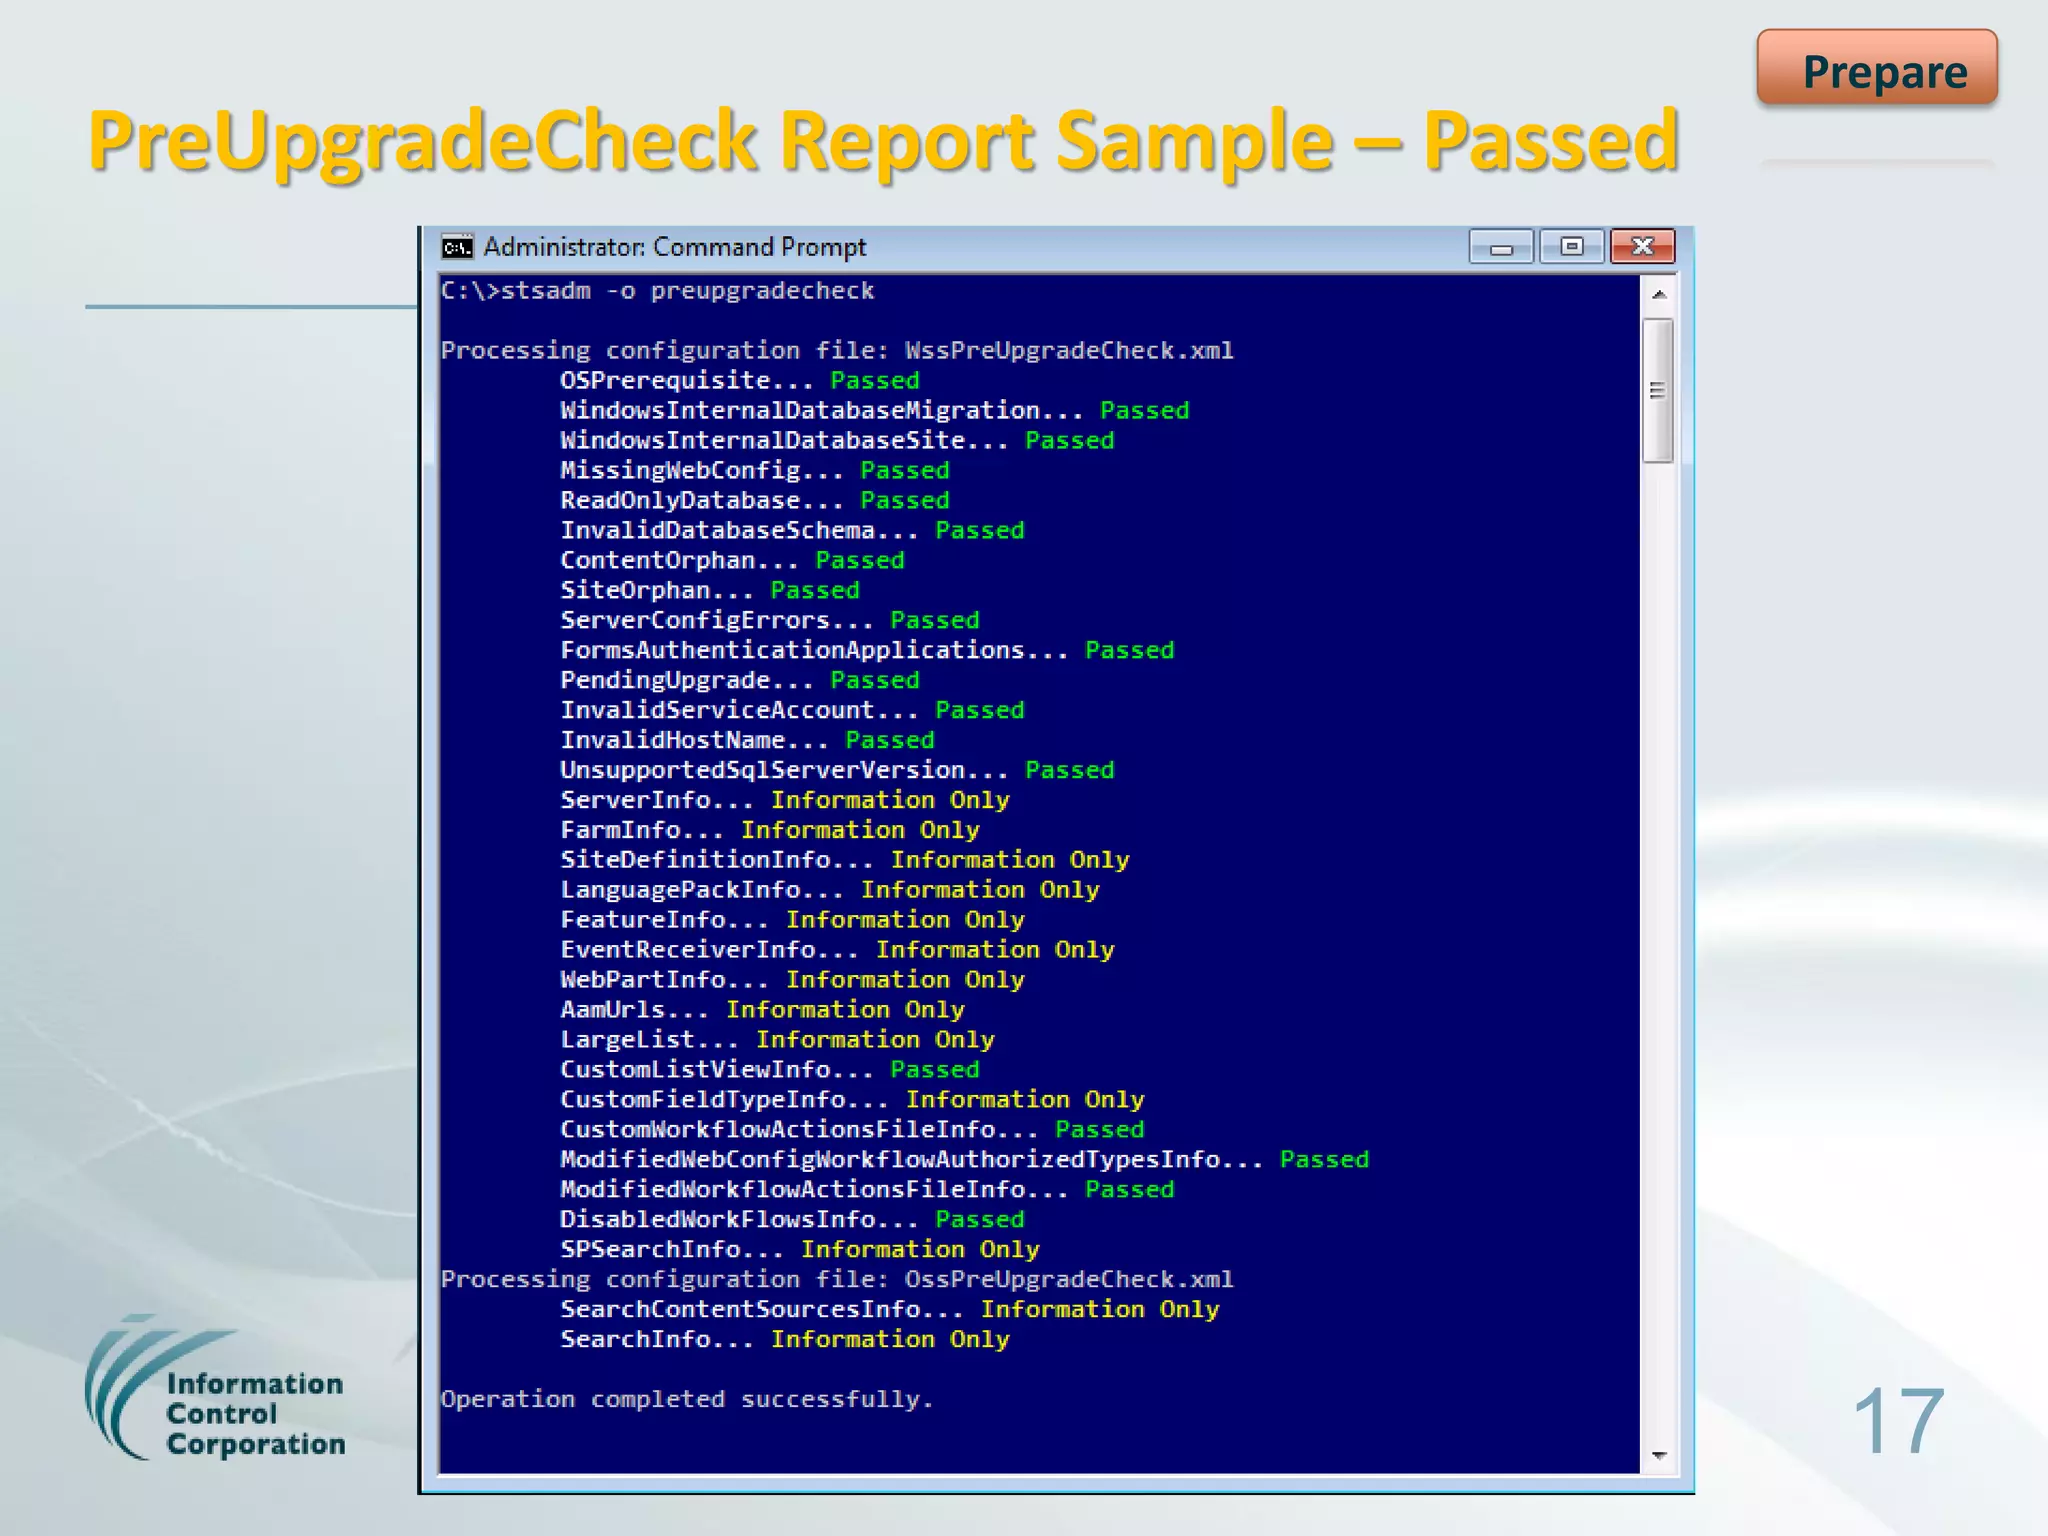Click the slide title 'PreUpgradeCheck Report Sample – Passed'
2048x1536 pixels.
pyautogui.click(x=884, y=142)
